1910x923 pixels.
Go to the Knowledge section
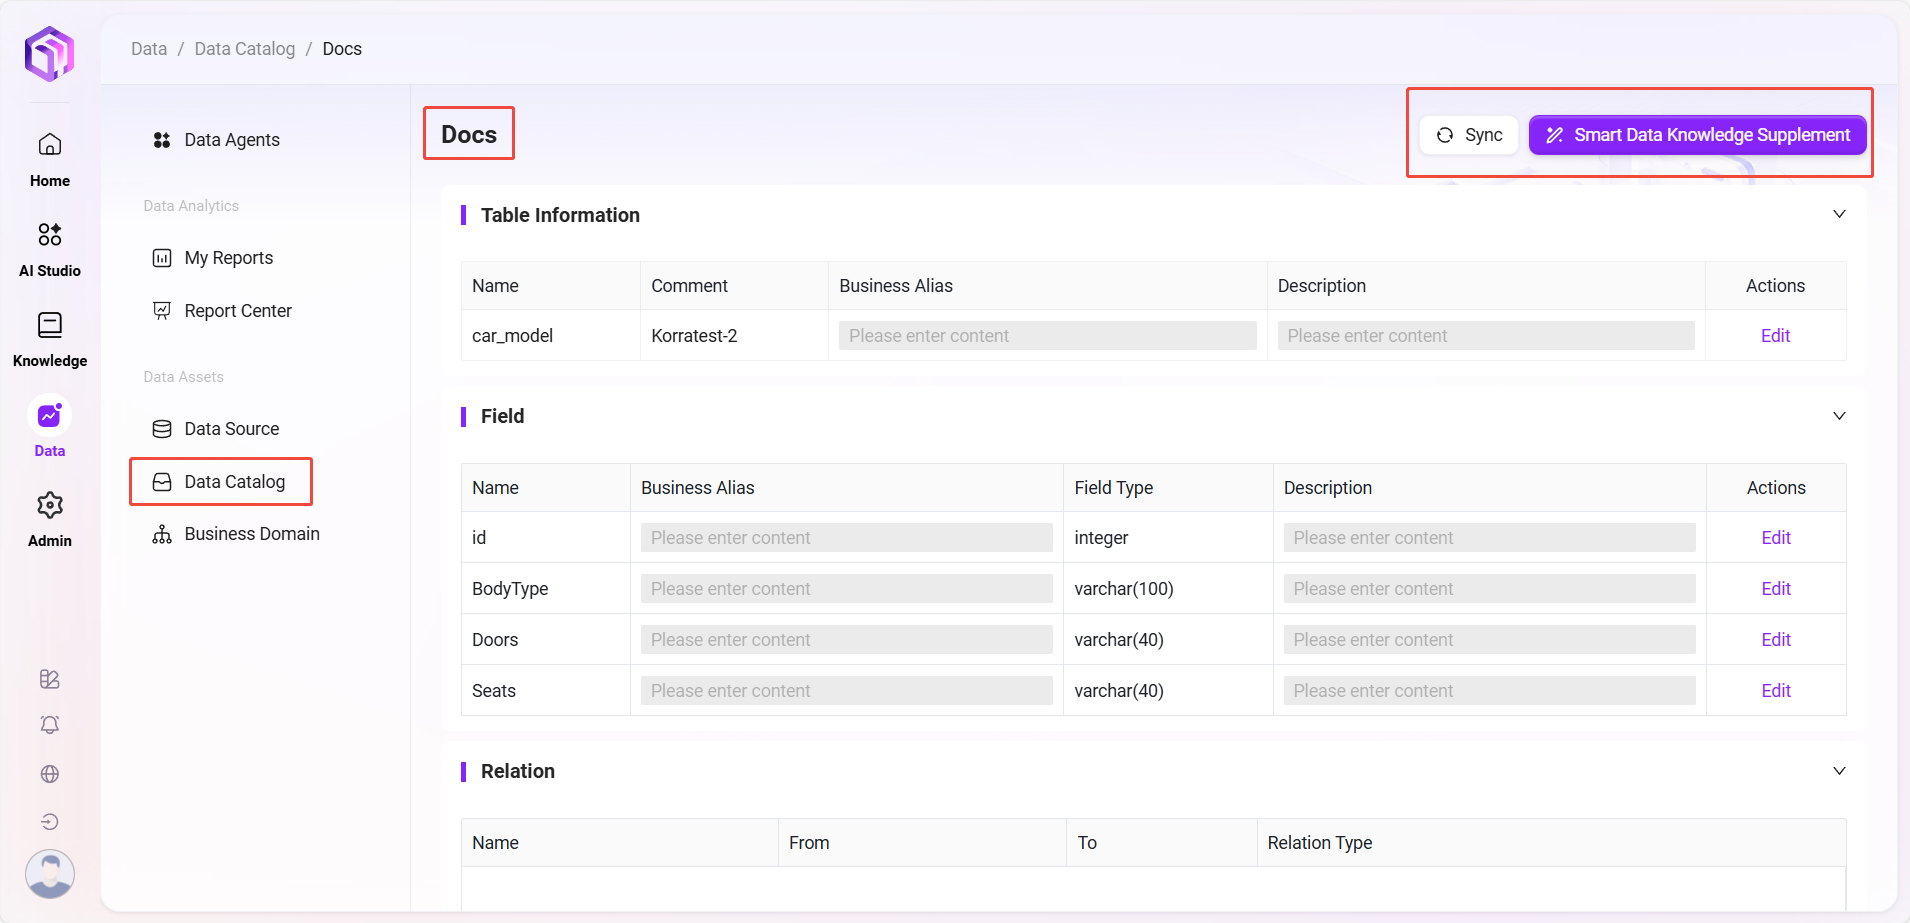(50, 339)
